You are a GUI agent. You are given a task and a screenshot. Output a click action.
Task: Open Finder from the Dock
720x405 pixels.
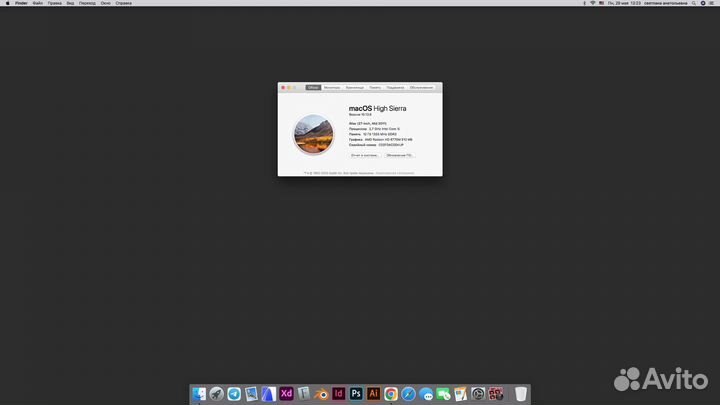click(x=199, y=394)
